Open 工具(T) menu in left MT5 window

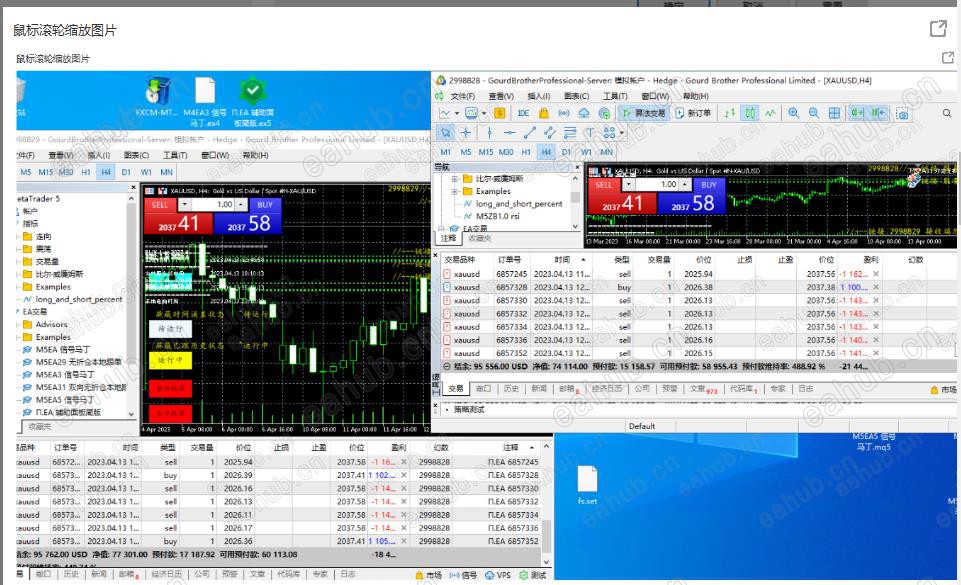pos(175,155)
